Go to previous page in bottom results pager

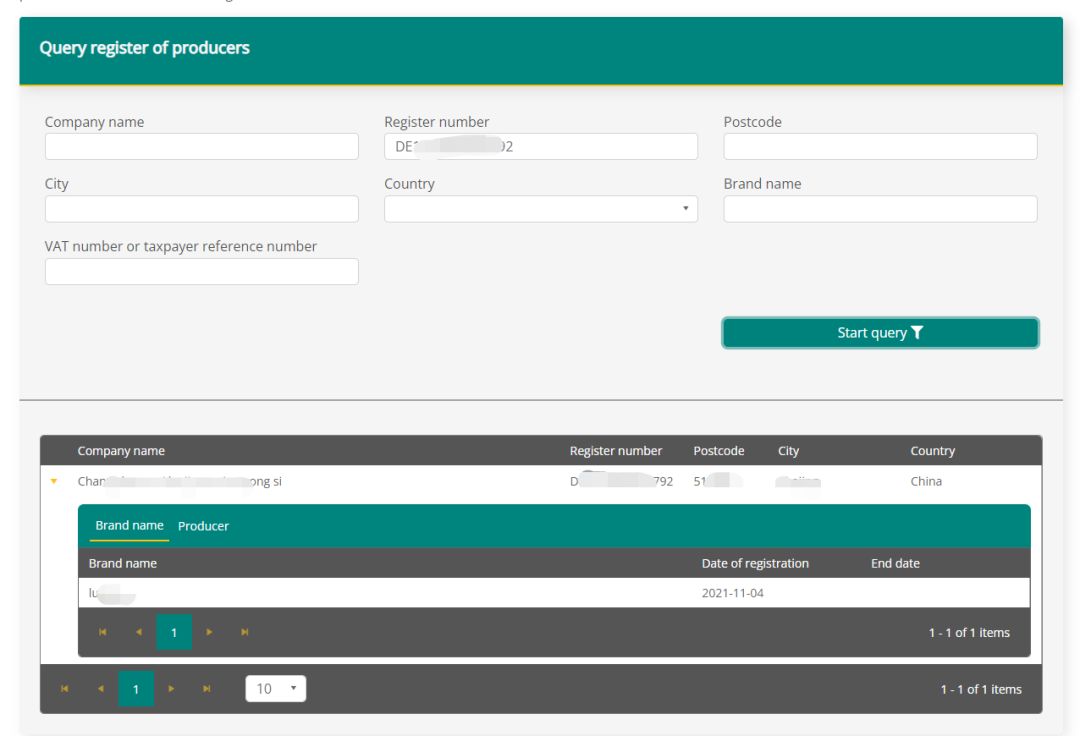point(100,689)
